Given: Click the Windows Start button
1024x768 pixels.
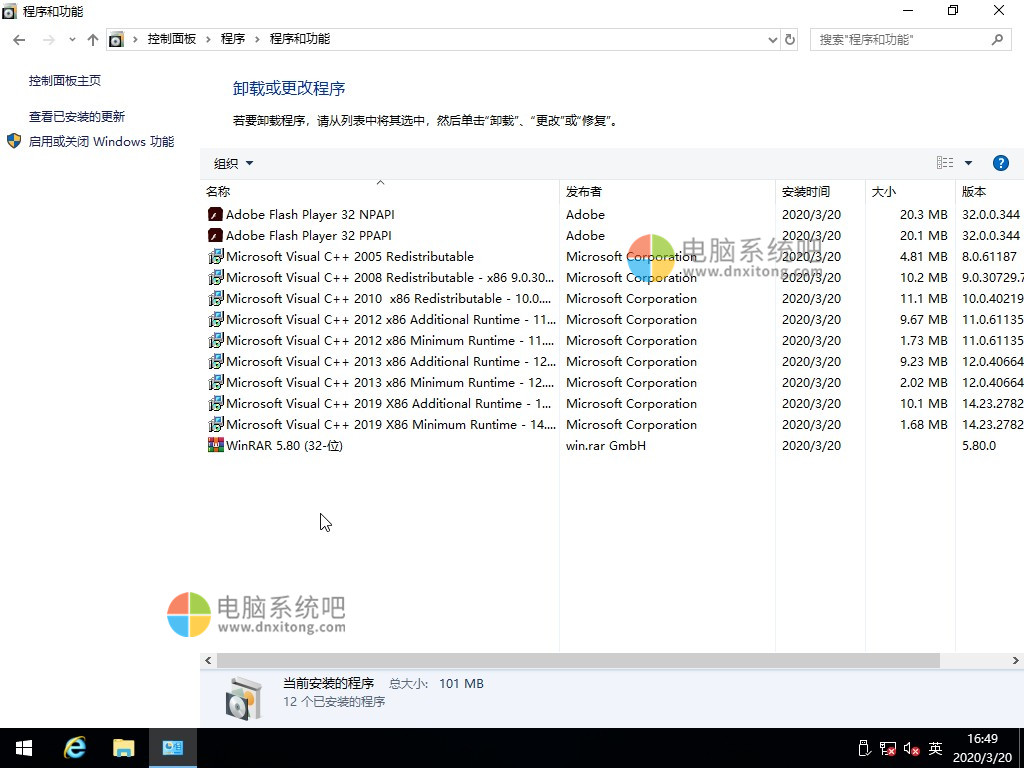Looking at the screenshot, I should click(x=24, y=747).
